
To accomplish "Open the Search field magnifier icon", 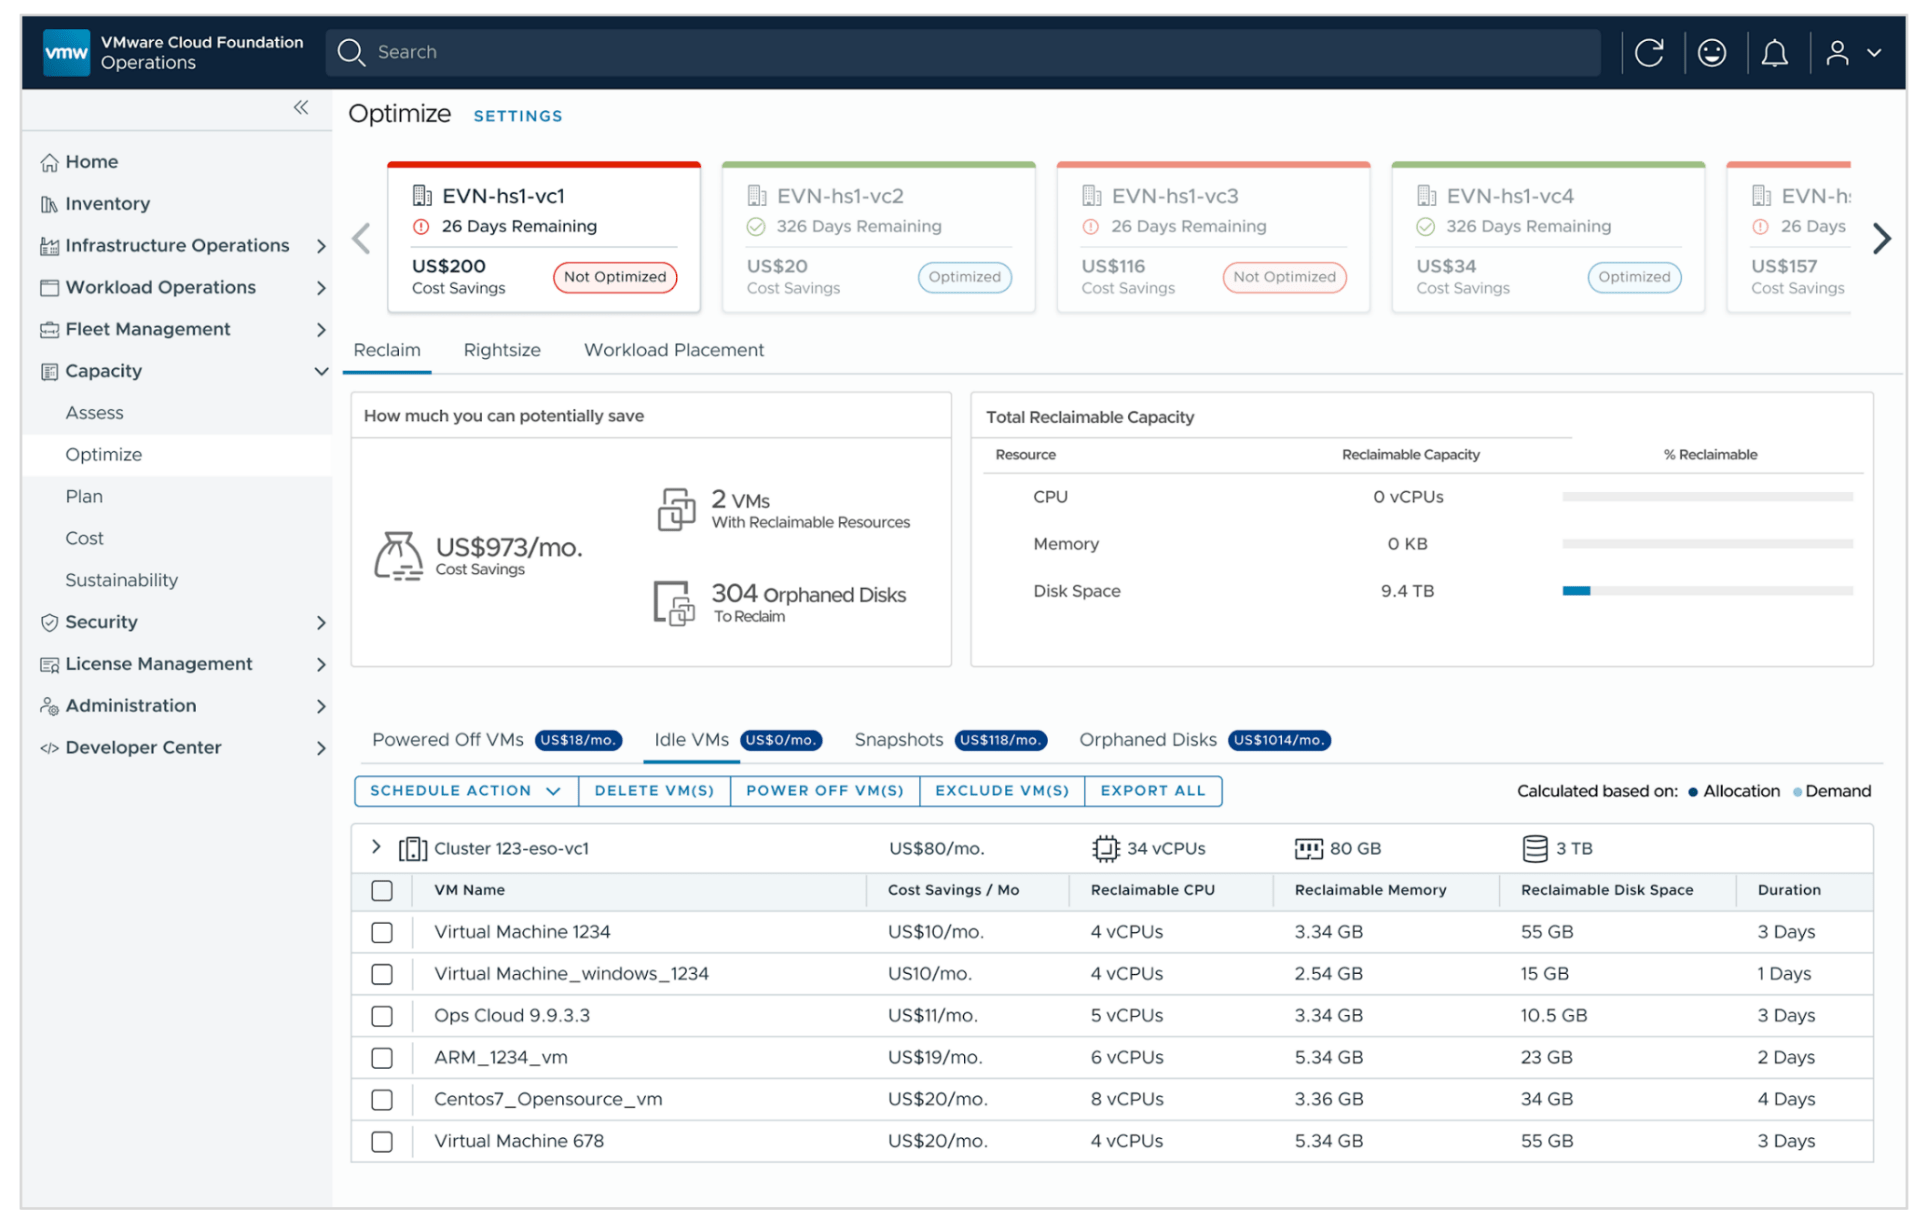I will point(351,52).
